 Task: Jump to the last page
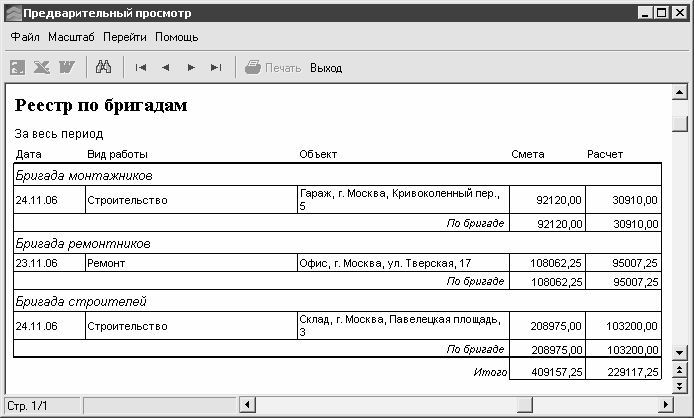(215, 68)
